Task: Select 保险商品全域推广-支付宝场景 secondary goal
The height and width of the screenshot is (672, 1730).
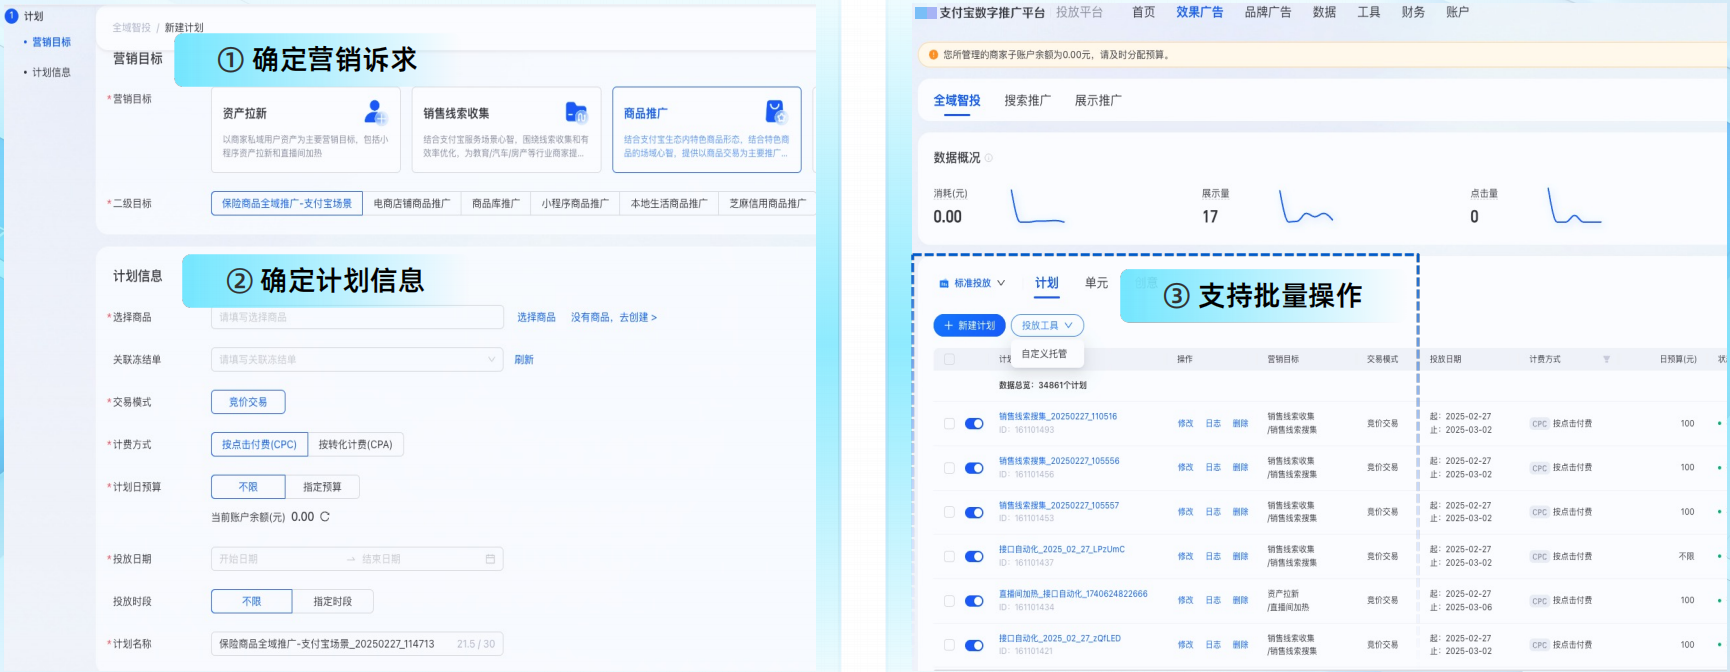Action: (287, 203)
